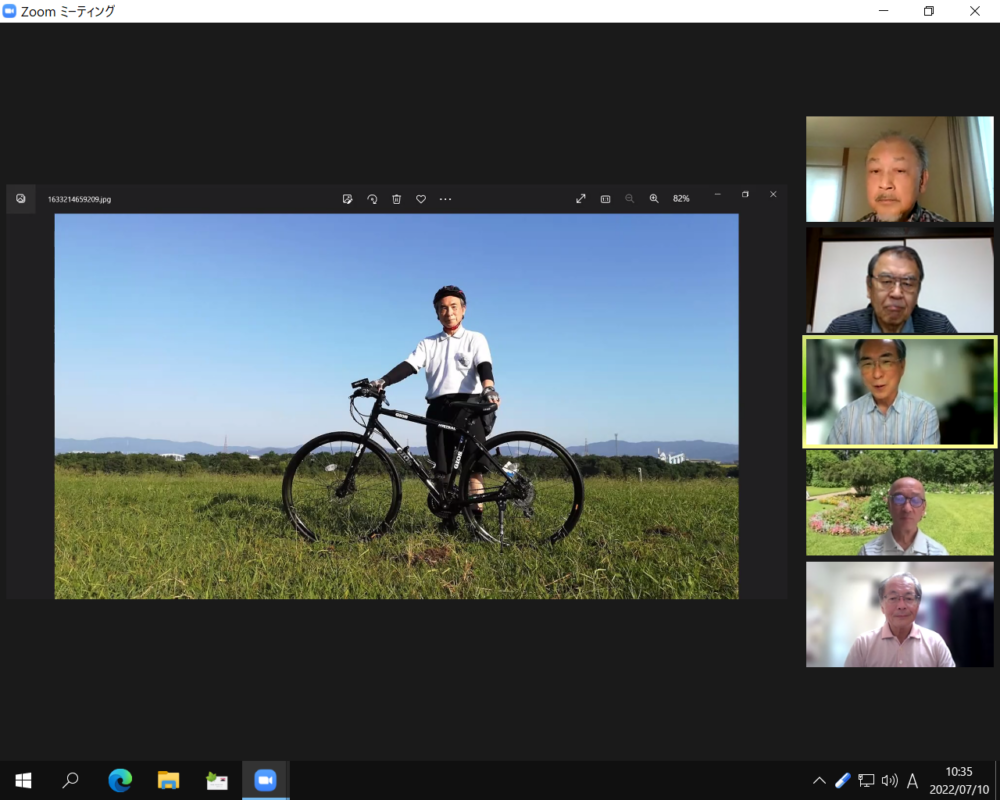Enter full screen view with the arrows icon
This screenshot has height=800, width=1000.
[580, 199]
